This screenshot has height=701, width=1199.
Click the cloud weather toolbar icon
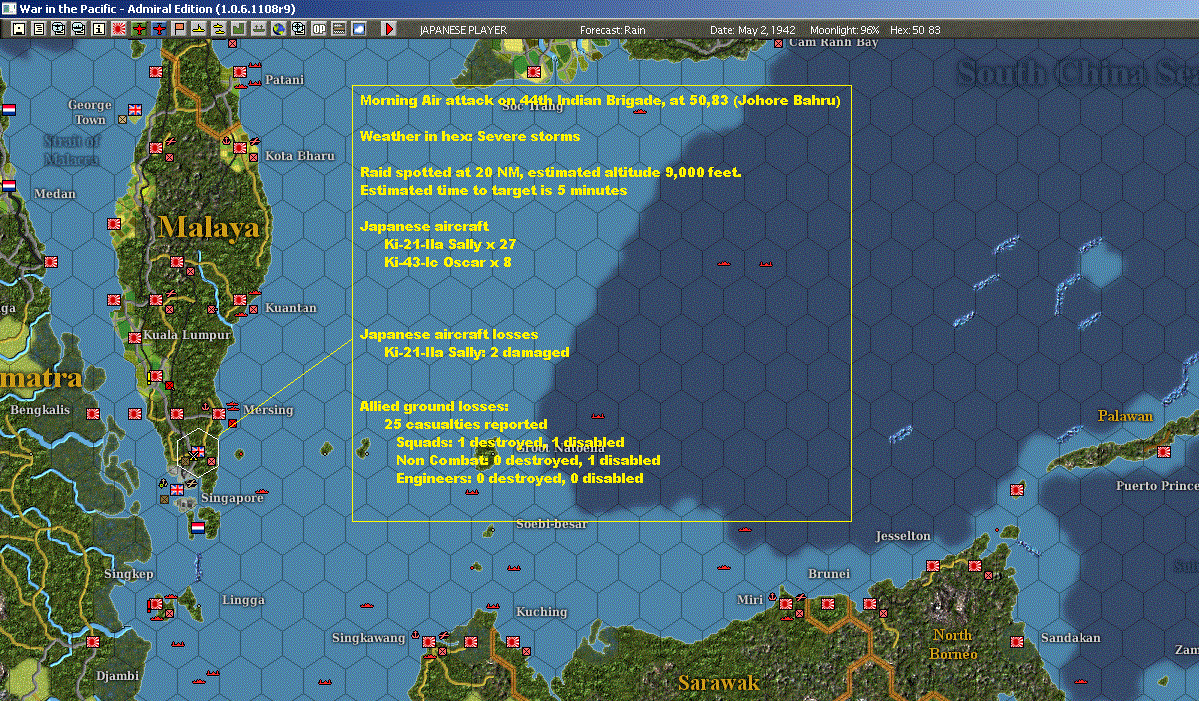click(358, 29)
